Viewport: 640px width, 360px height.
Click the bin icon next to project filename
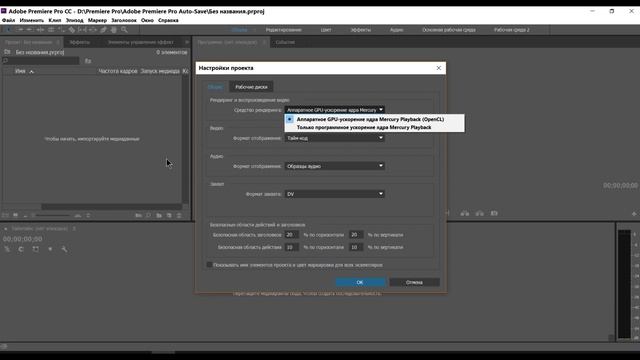tap(7, 52)
